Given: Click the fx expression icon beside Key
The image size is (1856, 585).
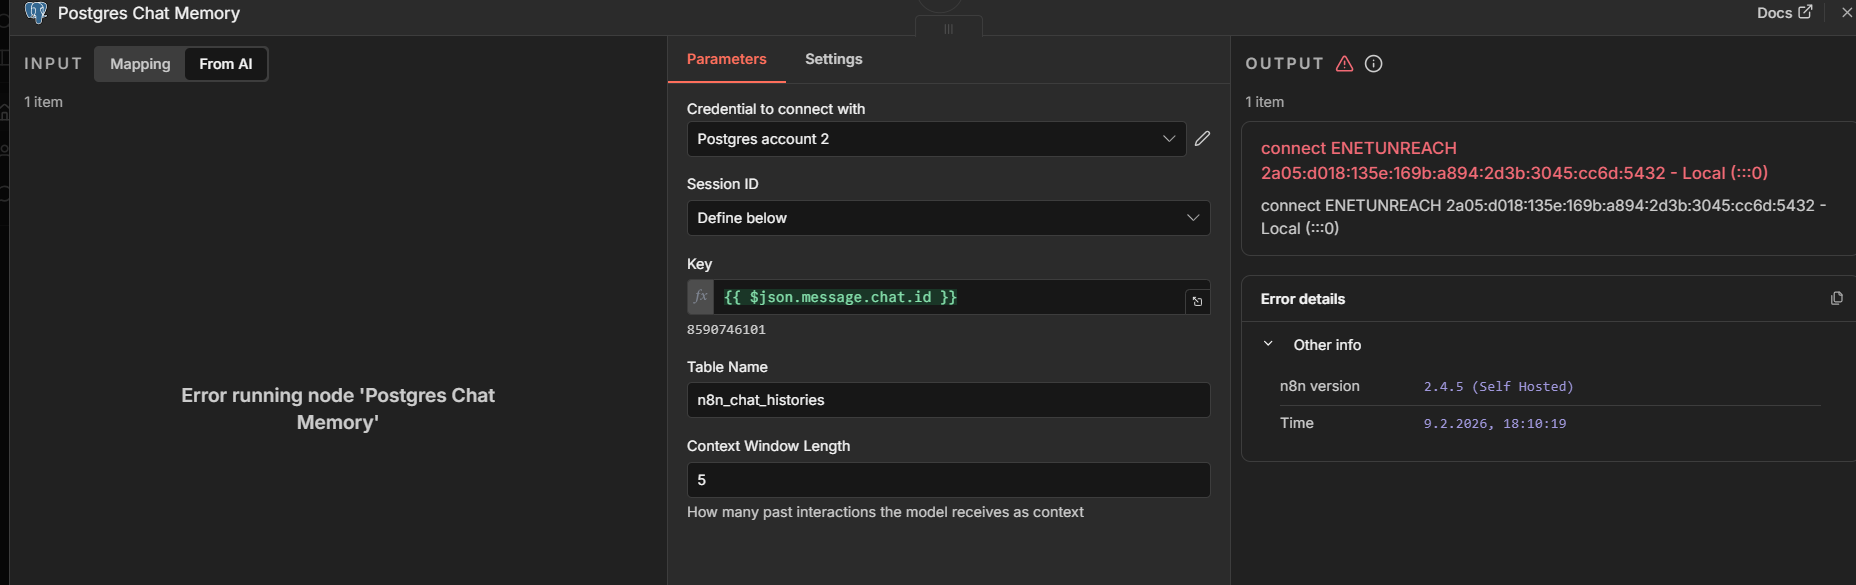Looking at the screenshot, I should point(700,297).
